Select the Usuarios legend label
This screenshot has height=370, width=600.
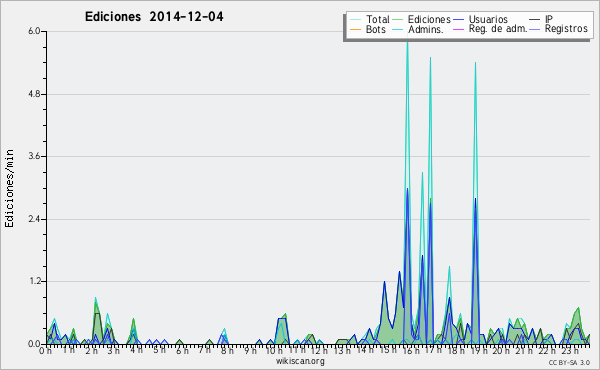click(x=488, y=19)
